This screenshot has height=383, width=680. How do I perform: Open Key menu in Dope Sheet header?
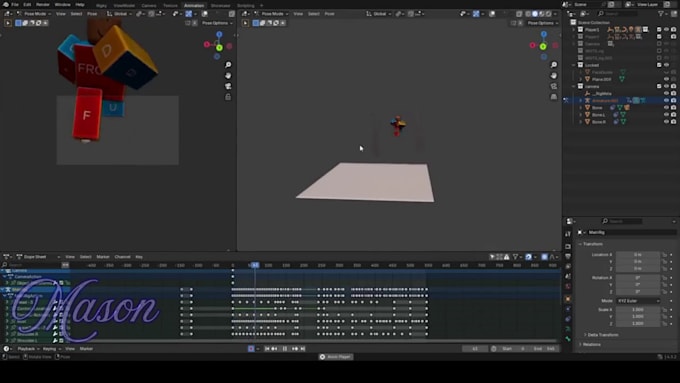(139, 257)
